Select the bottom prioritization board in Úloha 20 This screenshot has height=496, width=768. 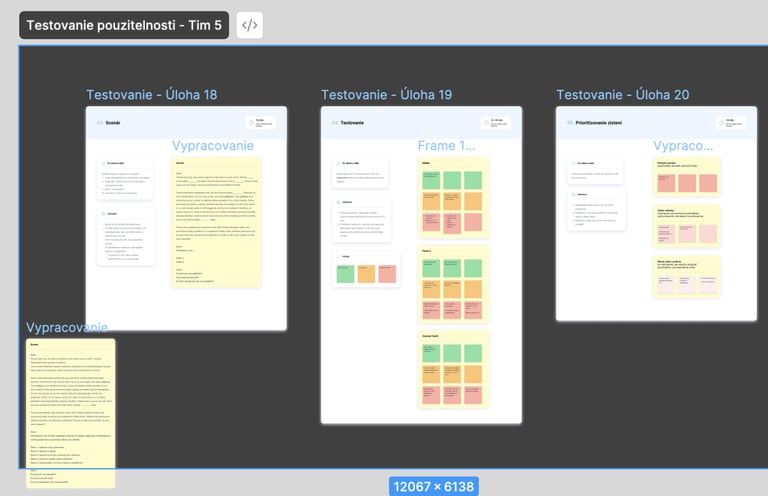pyautogui.click(x=687, y=277)
